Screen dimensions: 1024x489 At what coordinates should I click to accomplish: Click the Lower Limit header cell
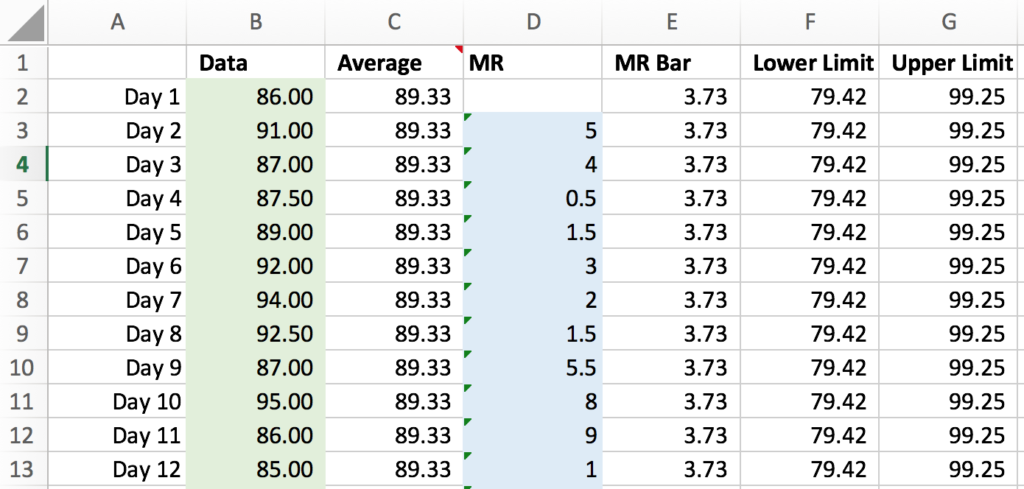(x=810, y=63)
